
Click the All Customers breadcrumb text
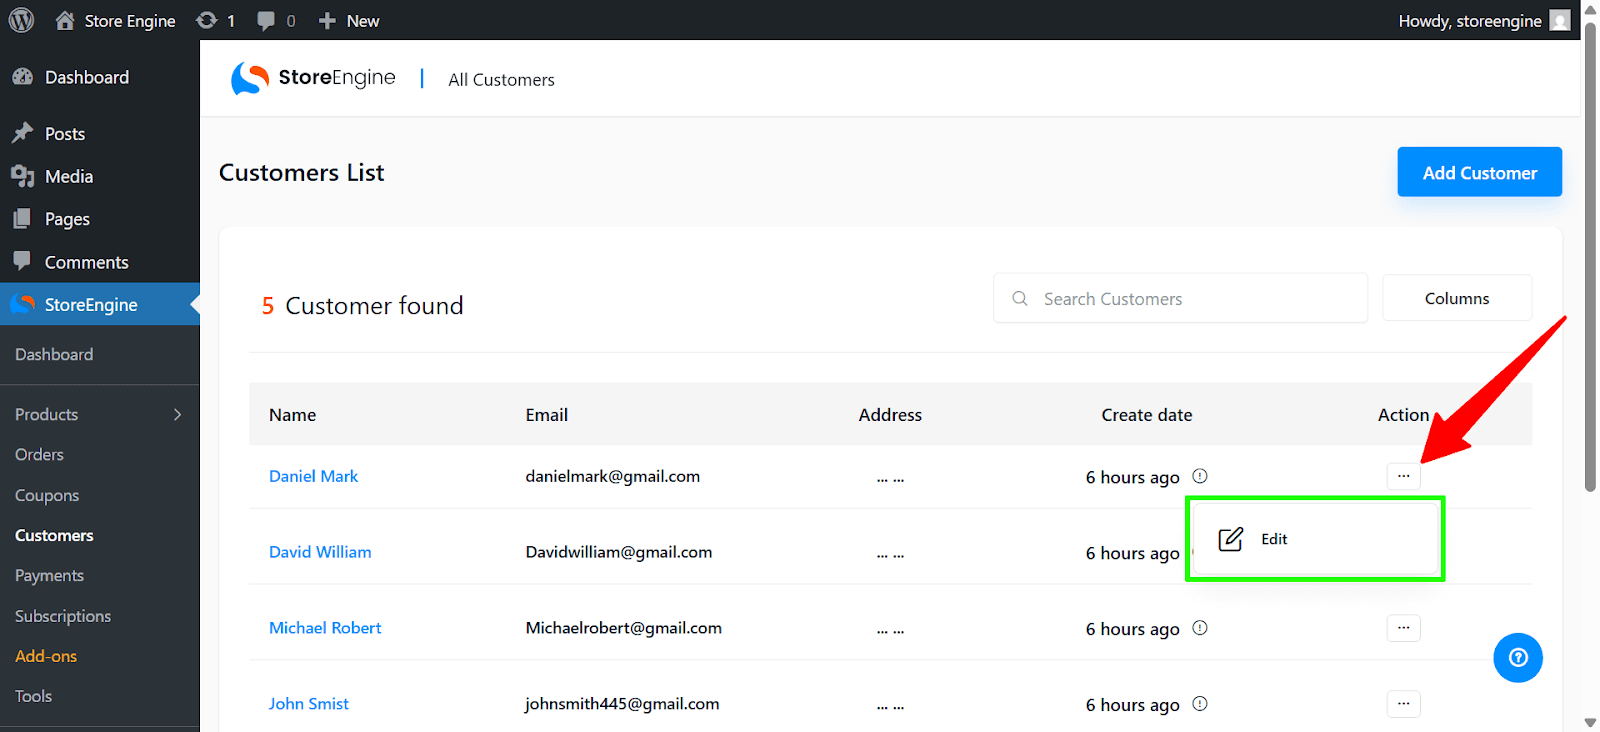click(501, 80)
